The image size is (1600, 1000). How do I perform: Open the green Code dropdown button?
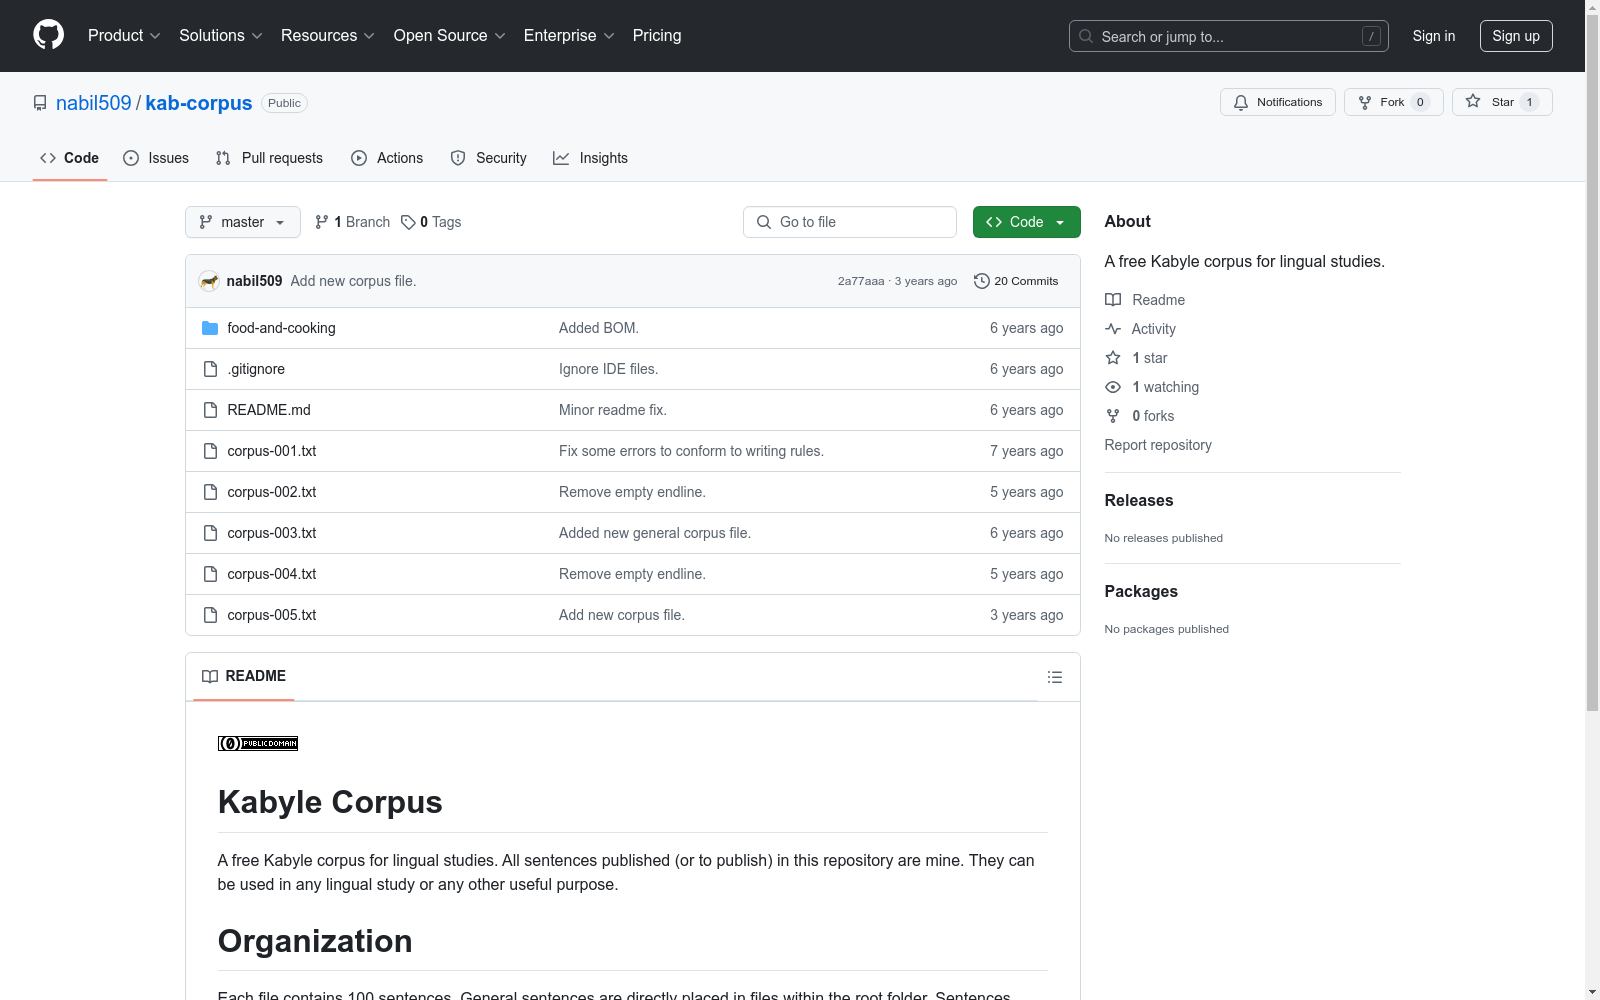point(1026,222)
